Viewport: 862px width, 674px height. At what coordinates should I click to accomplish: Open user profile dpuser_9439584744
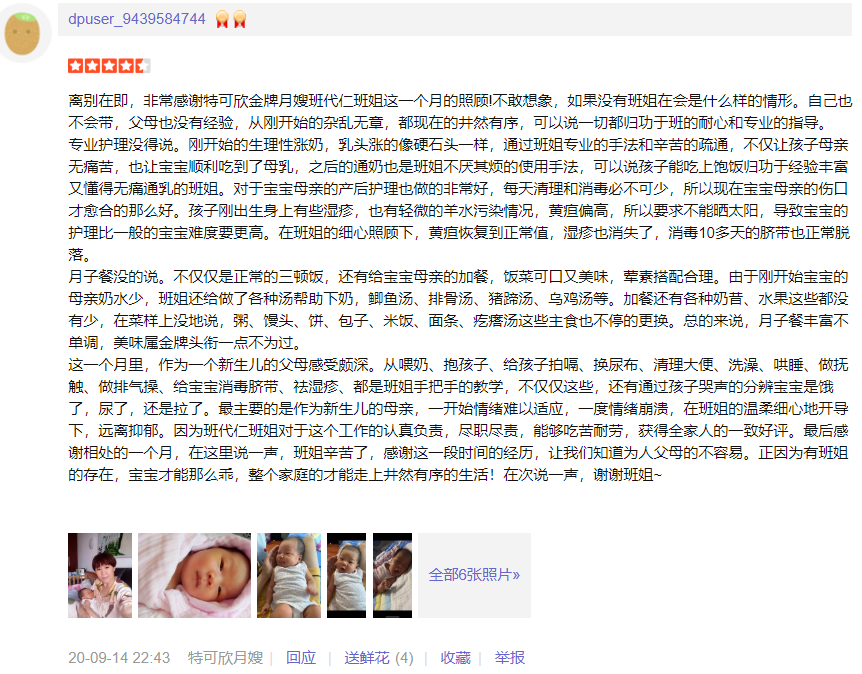(x=136, y=19)
